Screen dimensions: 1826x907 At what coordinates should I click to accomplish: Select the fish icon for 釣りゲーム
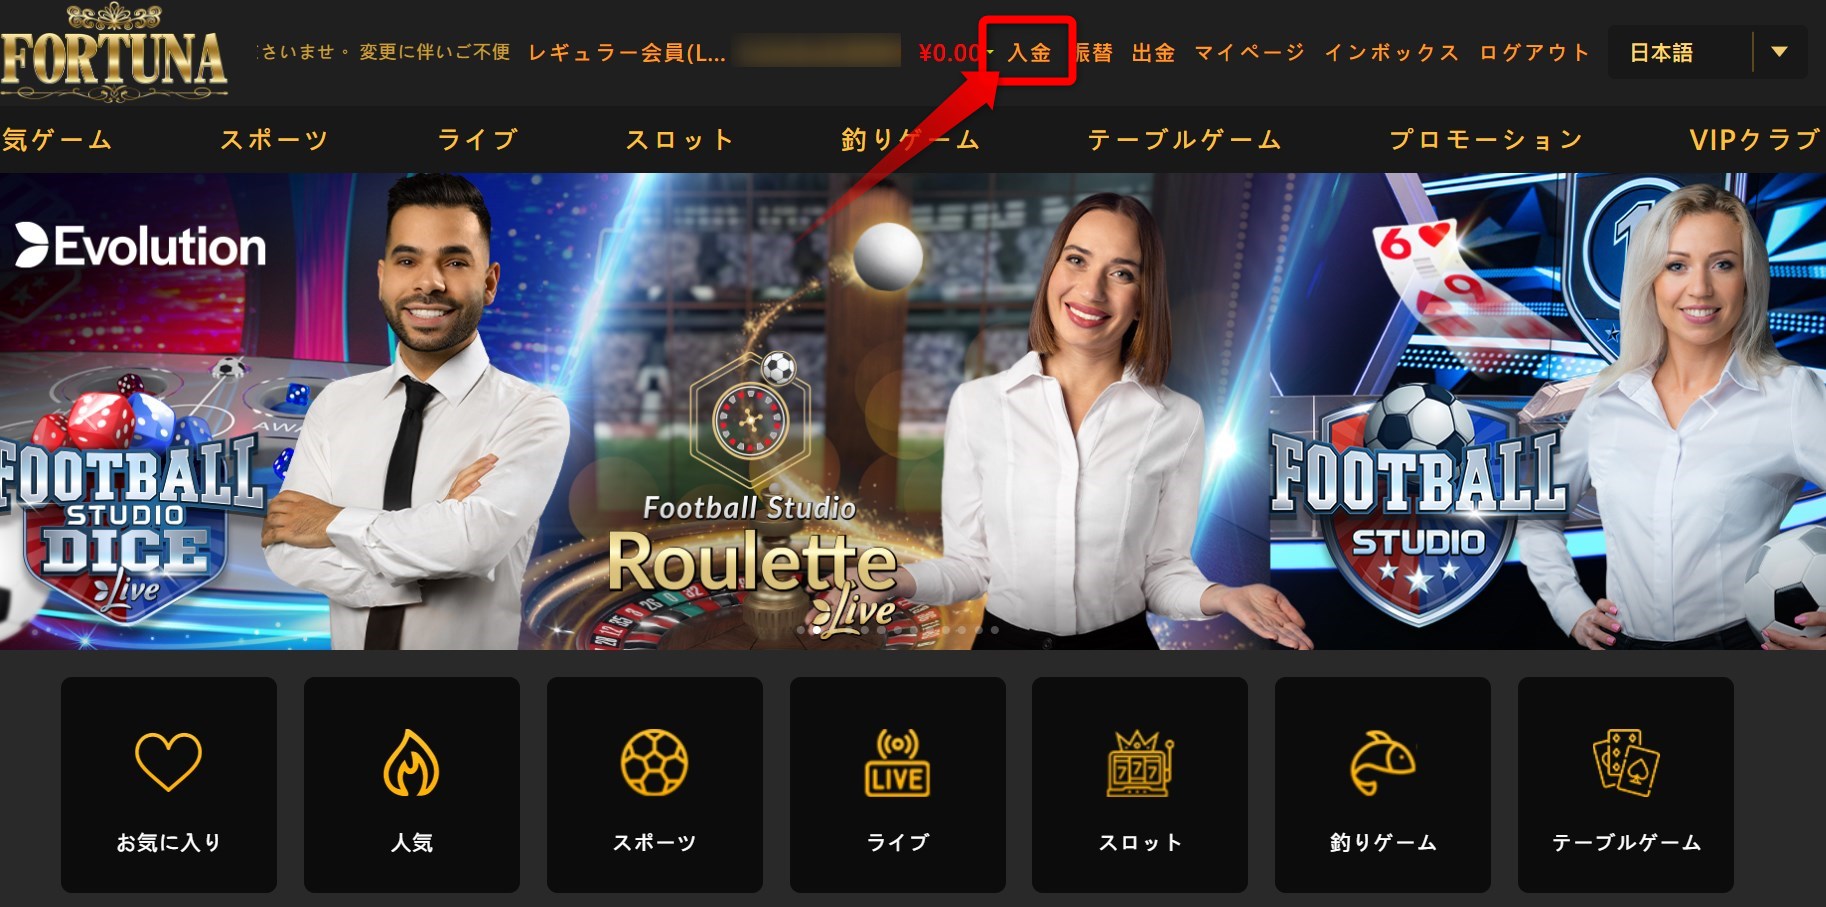pyautogui.click(x=1383, y=763)
